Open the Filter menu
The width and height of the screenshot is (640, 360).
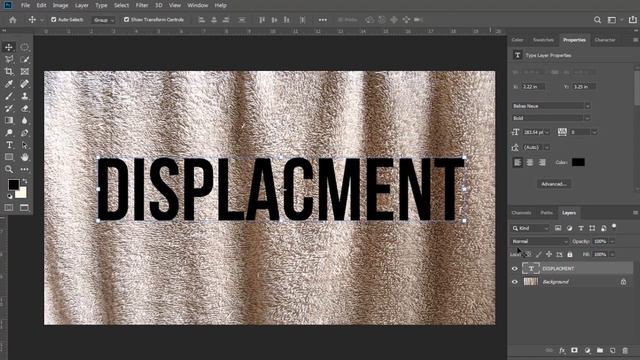tap(142, 5)
